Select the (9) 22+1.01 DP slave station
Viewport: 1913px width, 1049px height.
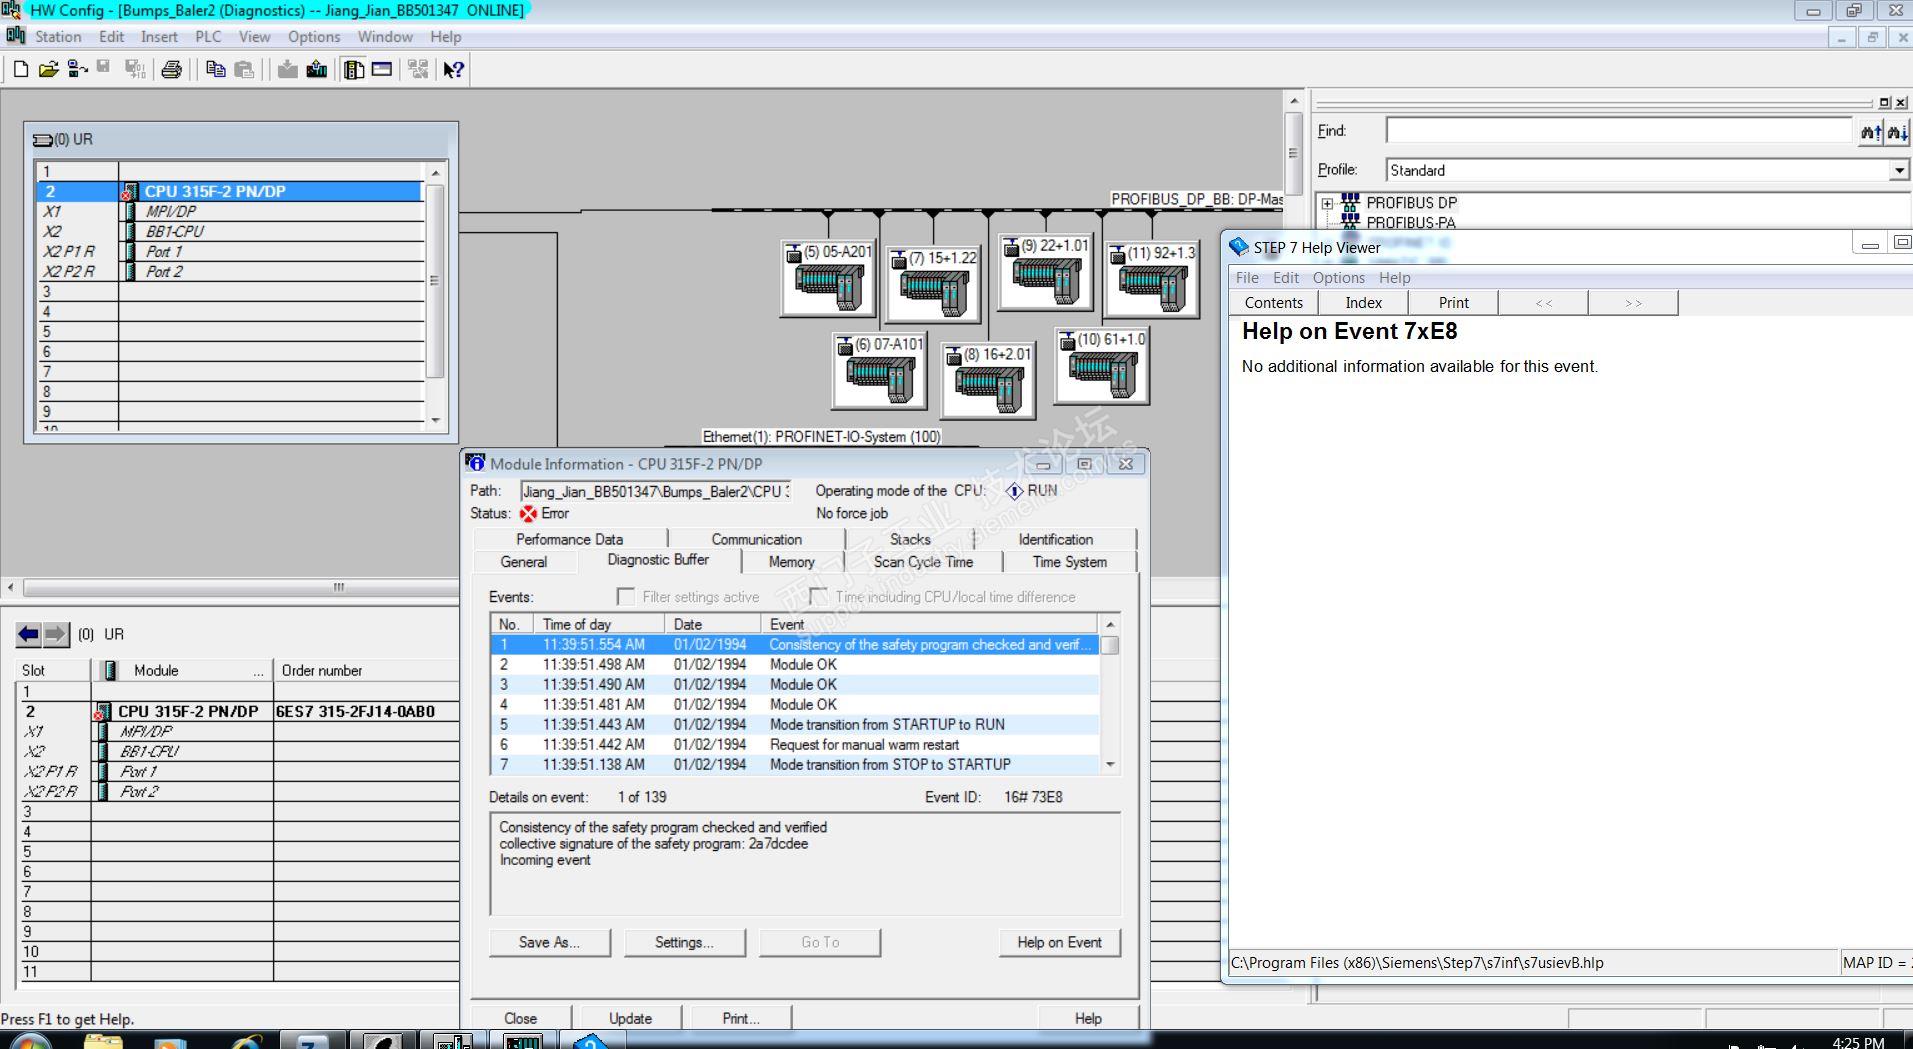[1045, 273]
